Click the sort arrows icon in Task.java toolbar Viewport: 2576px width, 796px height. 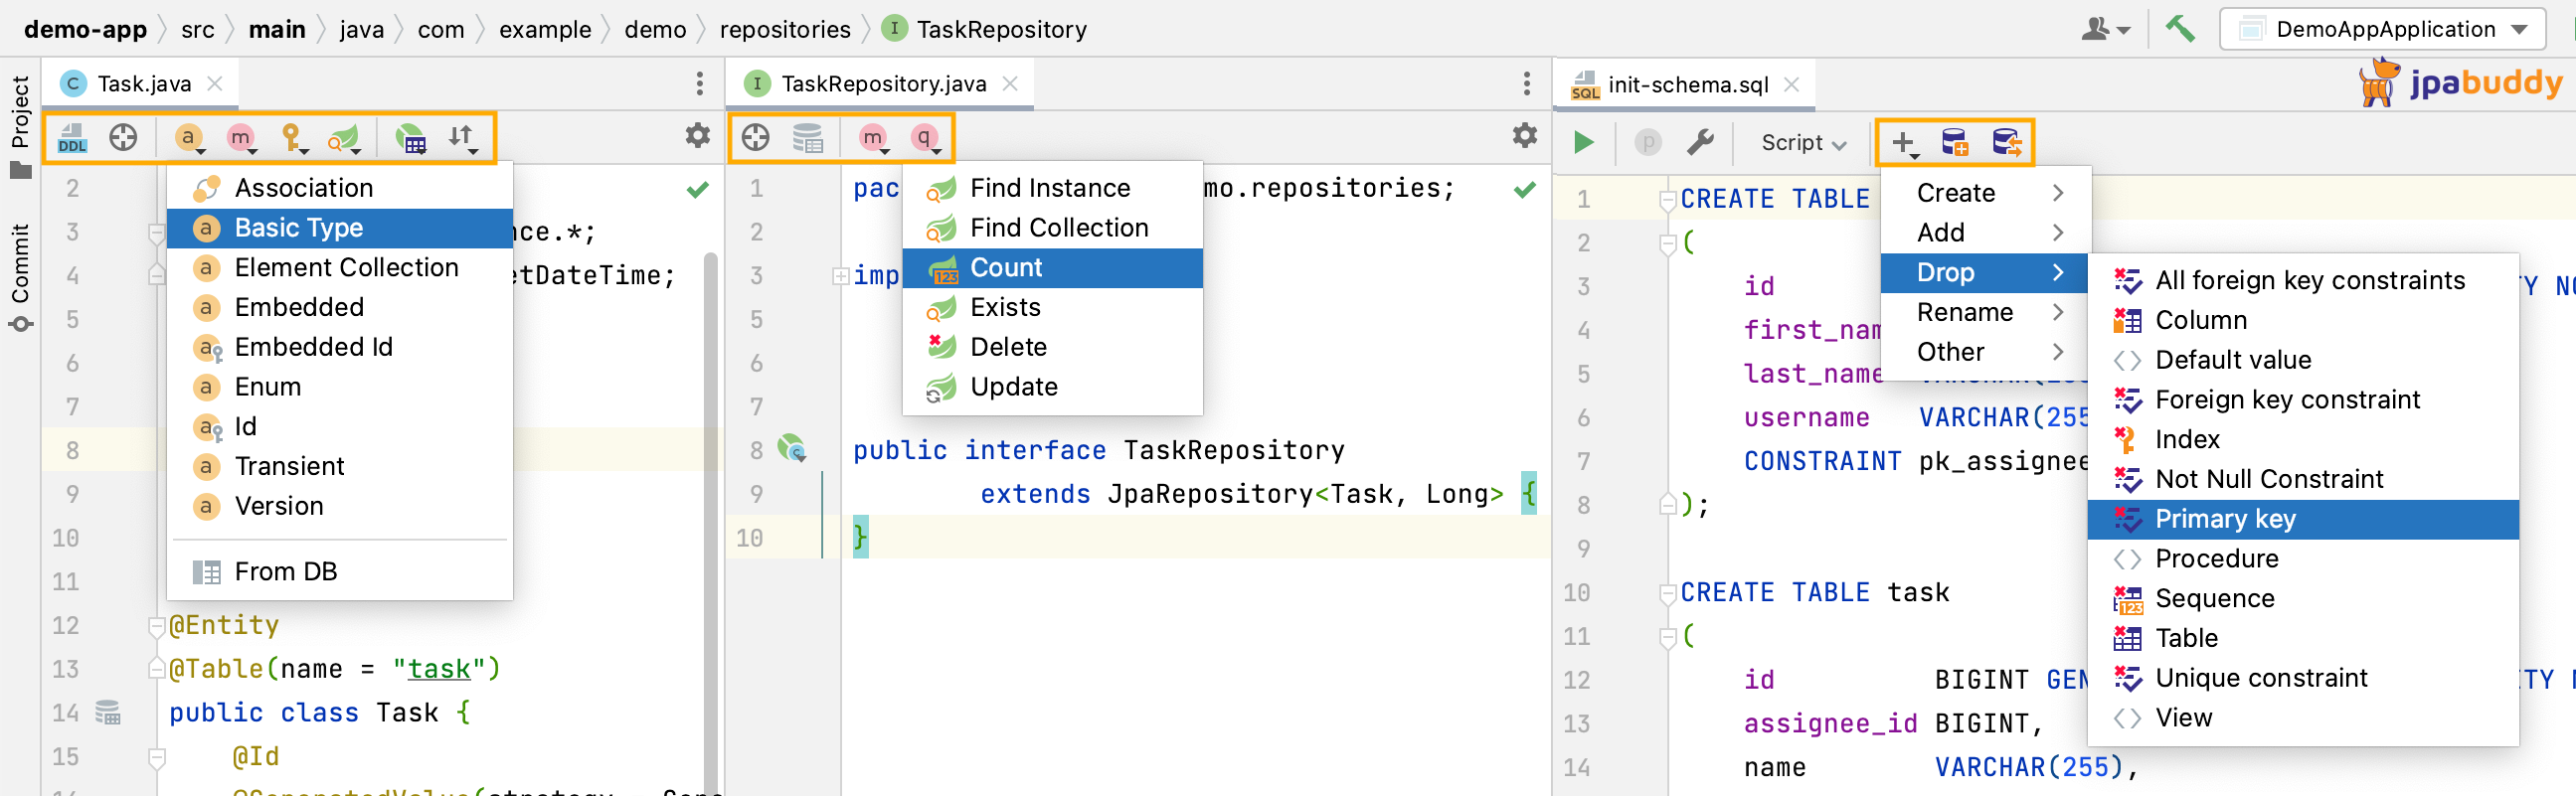[462, 137]
